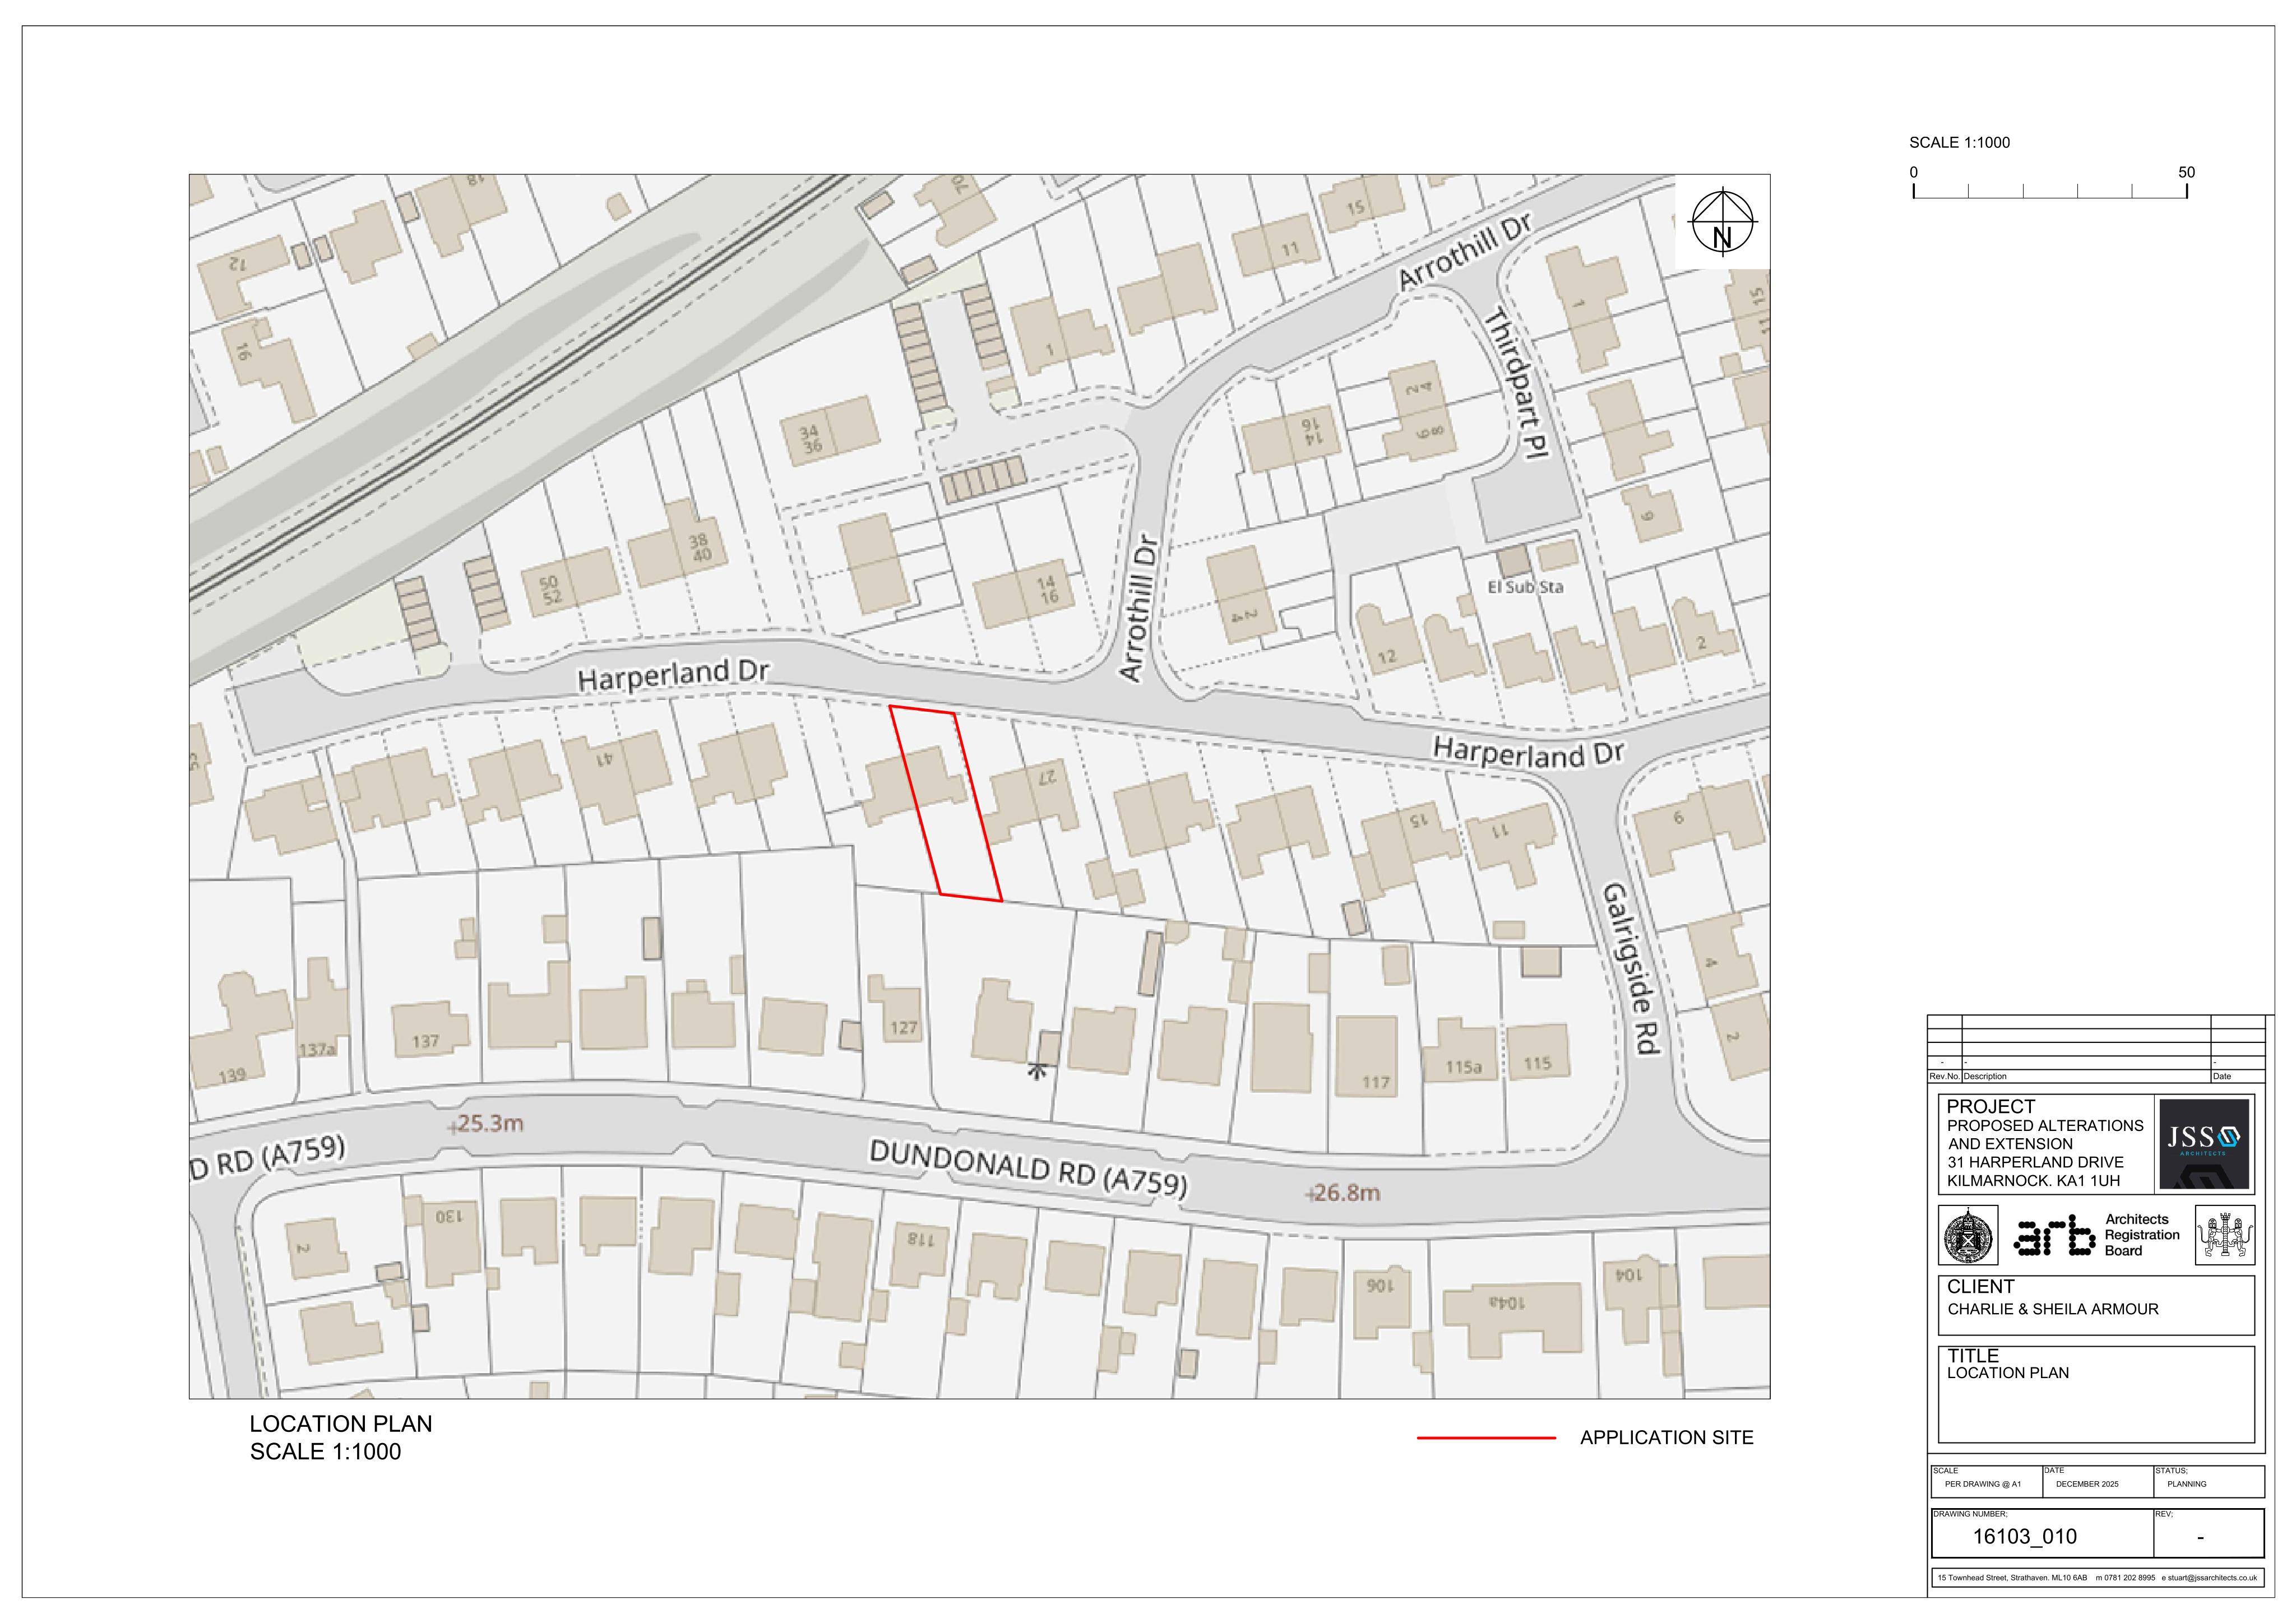This screenshot has height=1623, width=2296.
Task: Click house number '139'
Action: point(232,1075)
